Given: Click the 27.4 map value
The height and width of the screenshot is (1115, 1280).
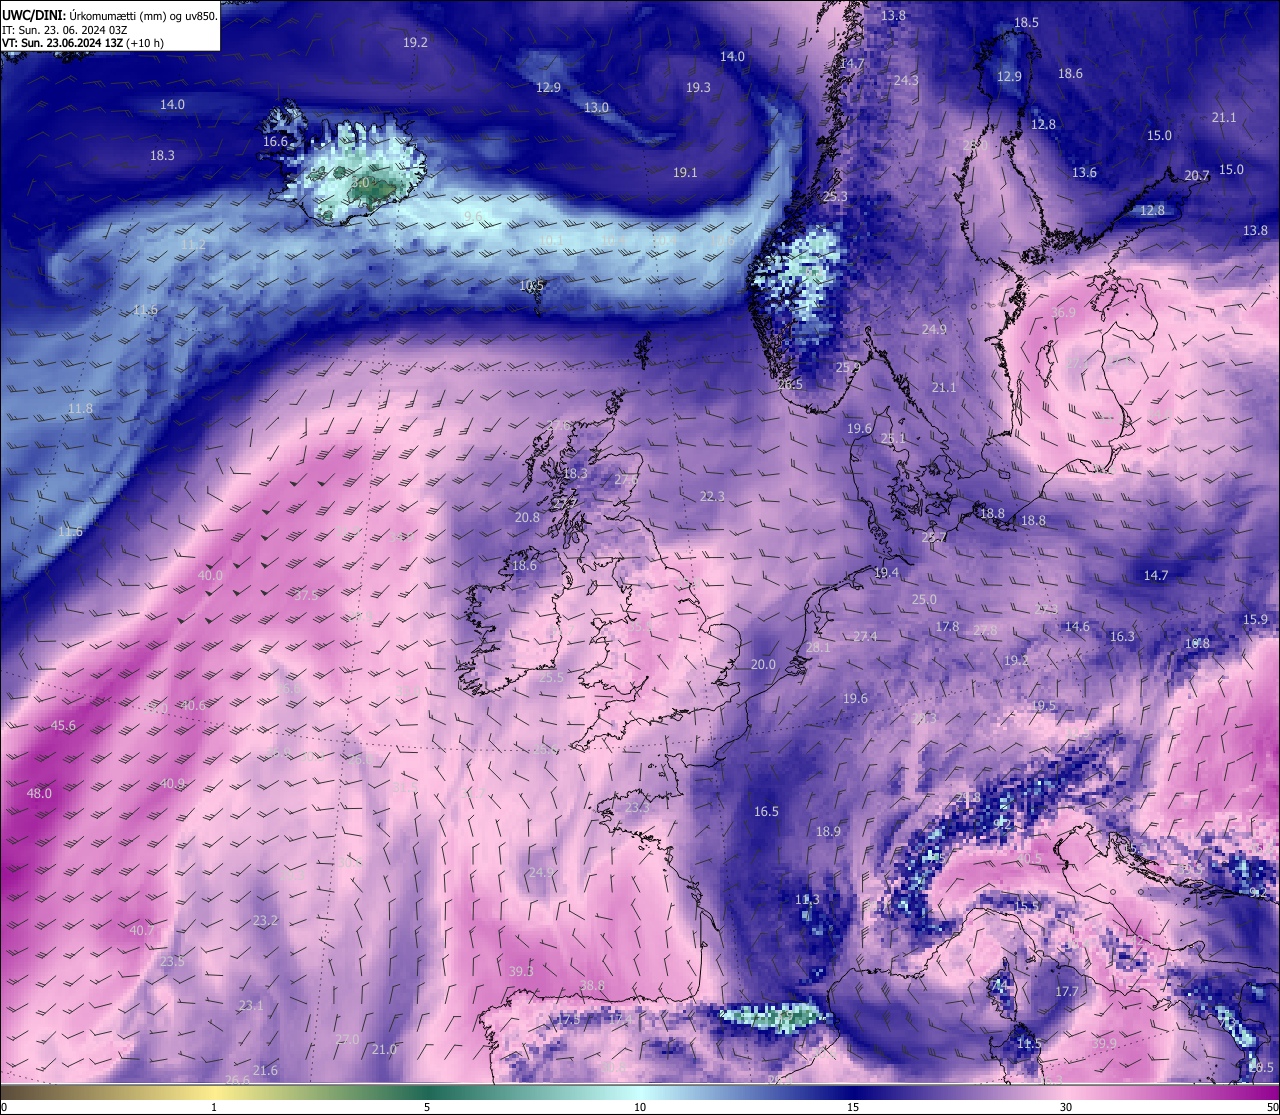Looking at the screenshot, I should 865,636.
